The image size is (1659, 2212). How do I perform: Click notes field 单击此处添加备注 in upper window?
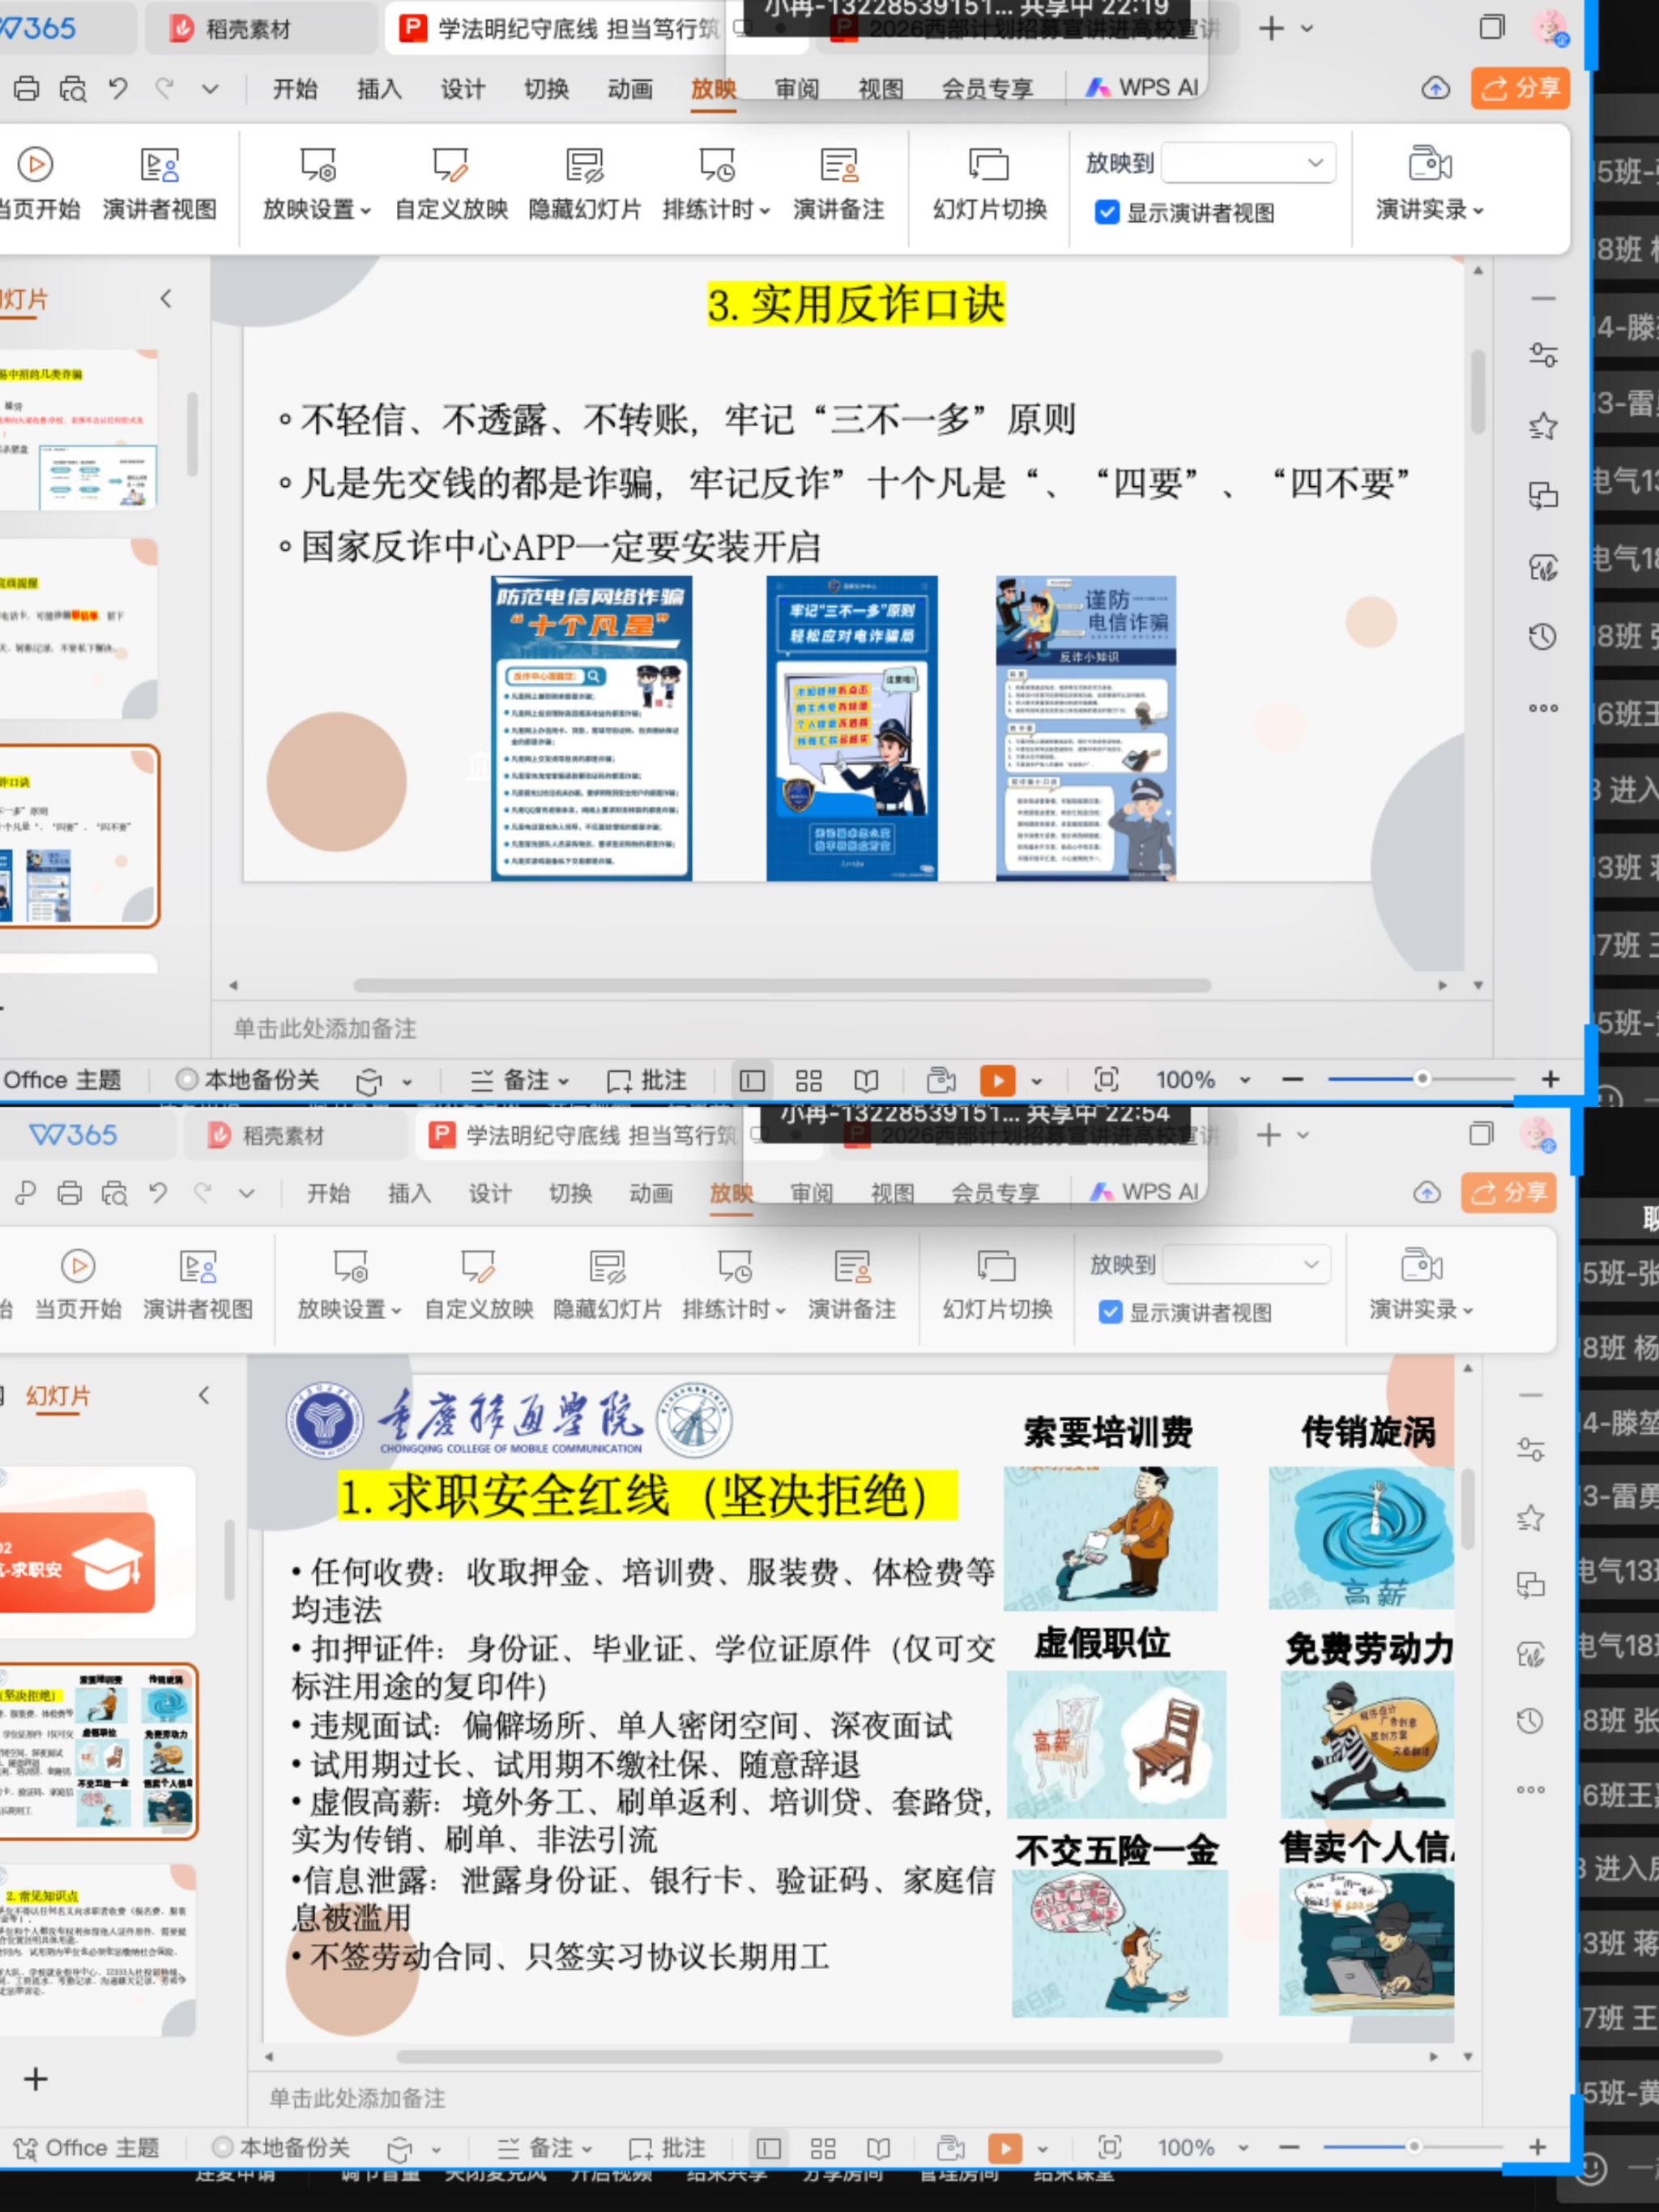click(x=325, y=1028)
